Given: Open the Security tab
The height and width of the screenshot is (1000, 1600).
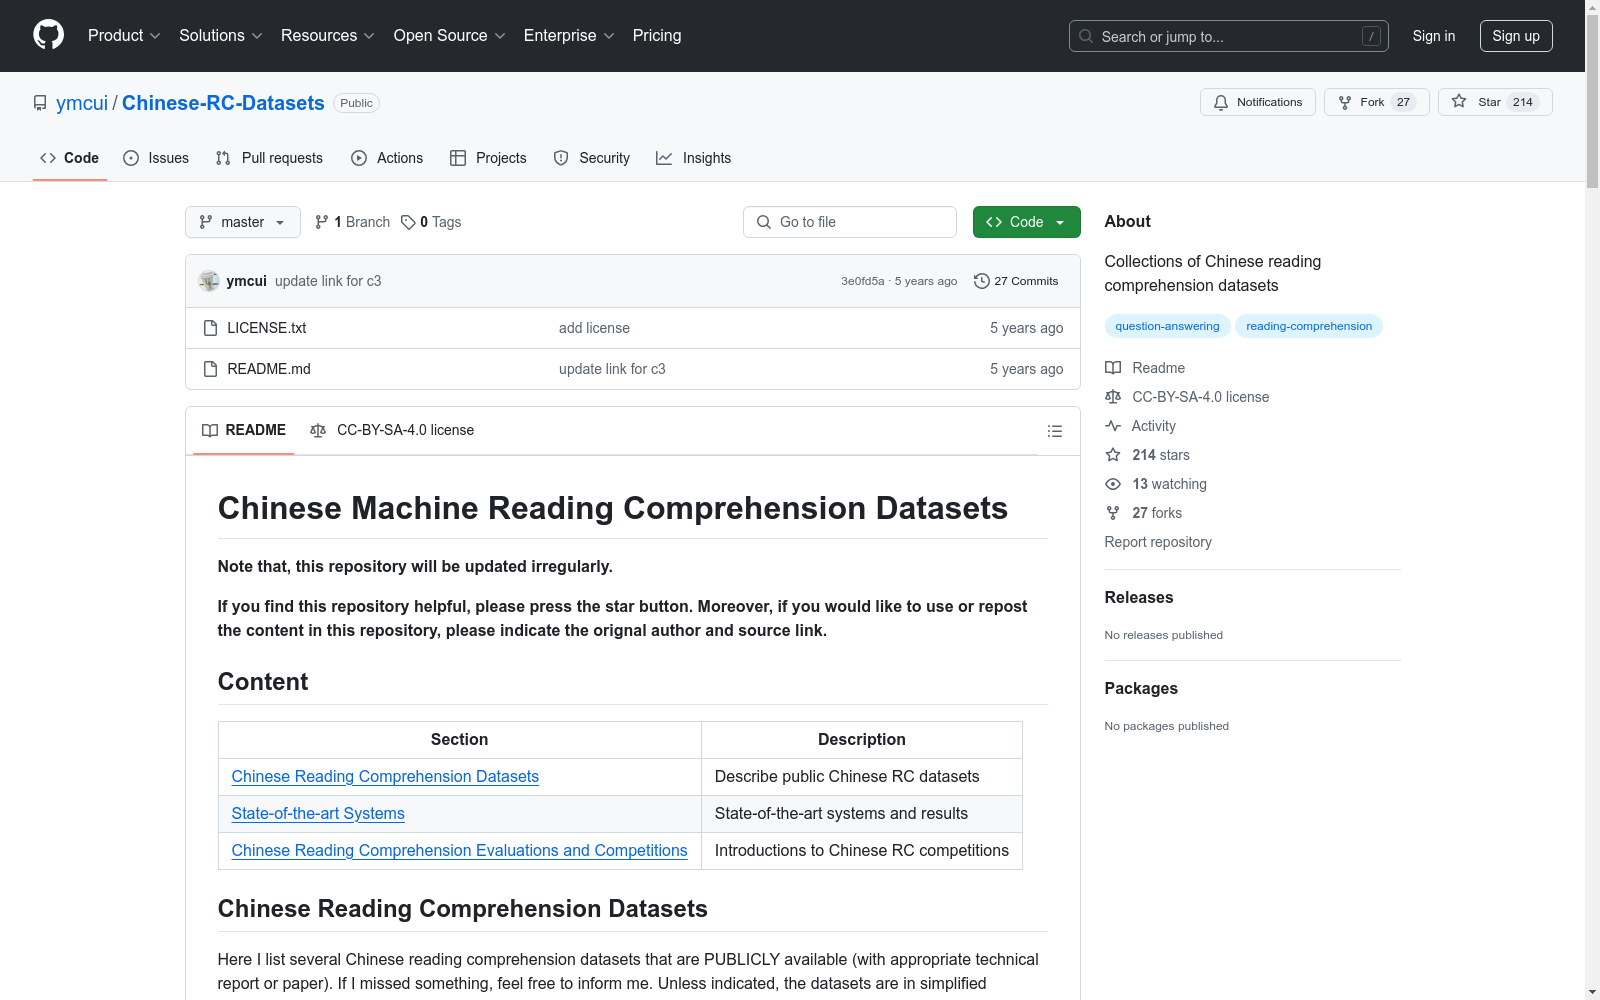Looking at the screenshot, I should click(x=592, y=158).
